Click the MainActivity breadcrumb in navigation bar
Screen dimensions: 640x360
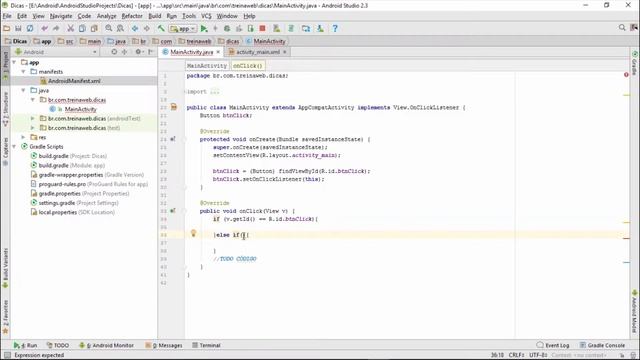tap(266, 41)
